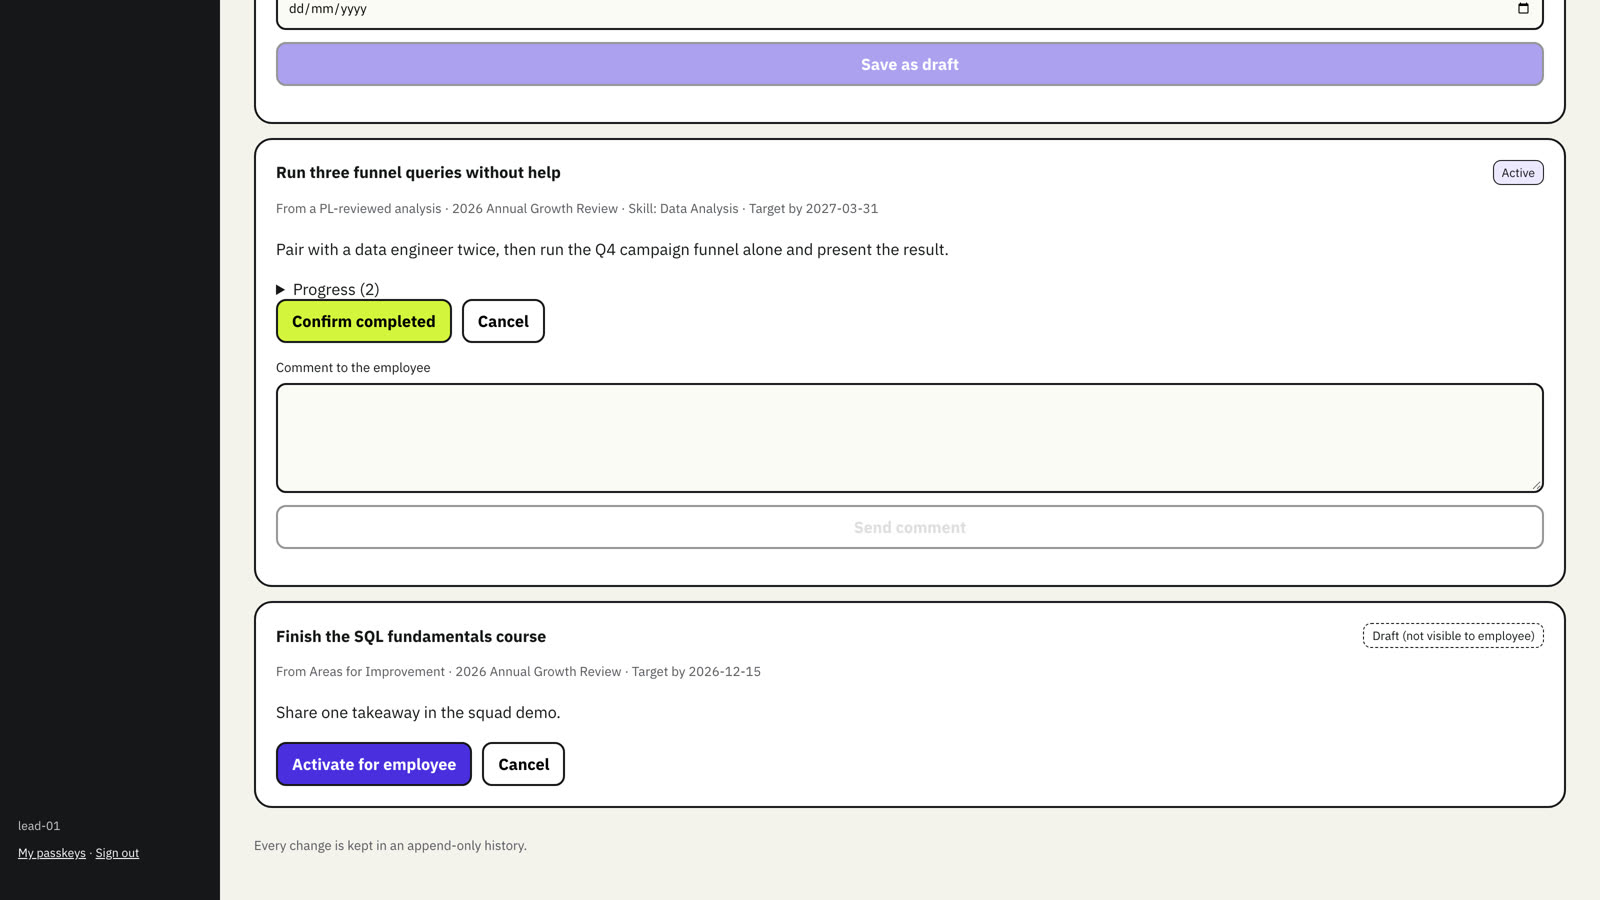The width and height of the screenshot is (1600, 900).
Task: Select the Run three funnel queries heading
Action: tap(418, 173)
